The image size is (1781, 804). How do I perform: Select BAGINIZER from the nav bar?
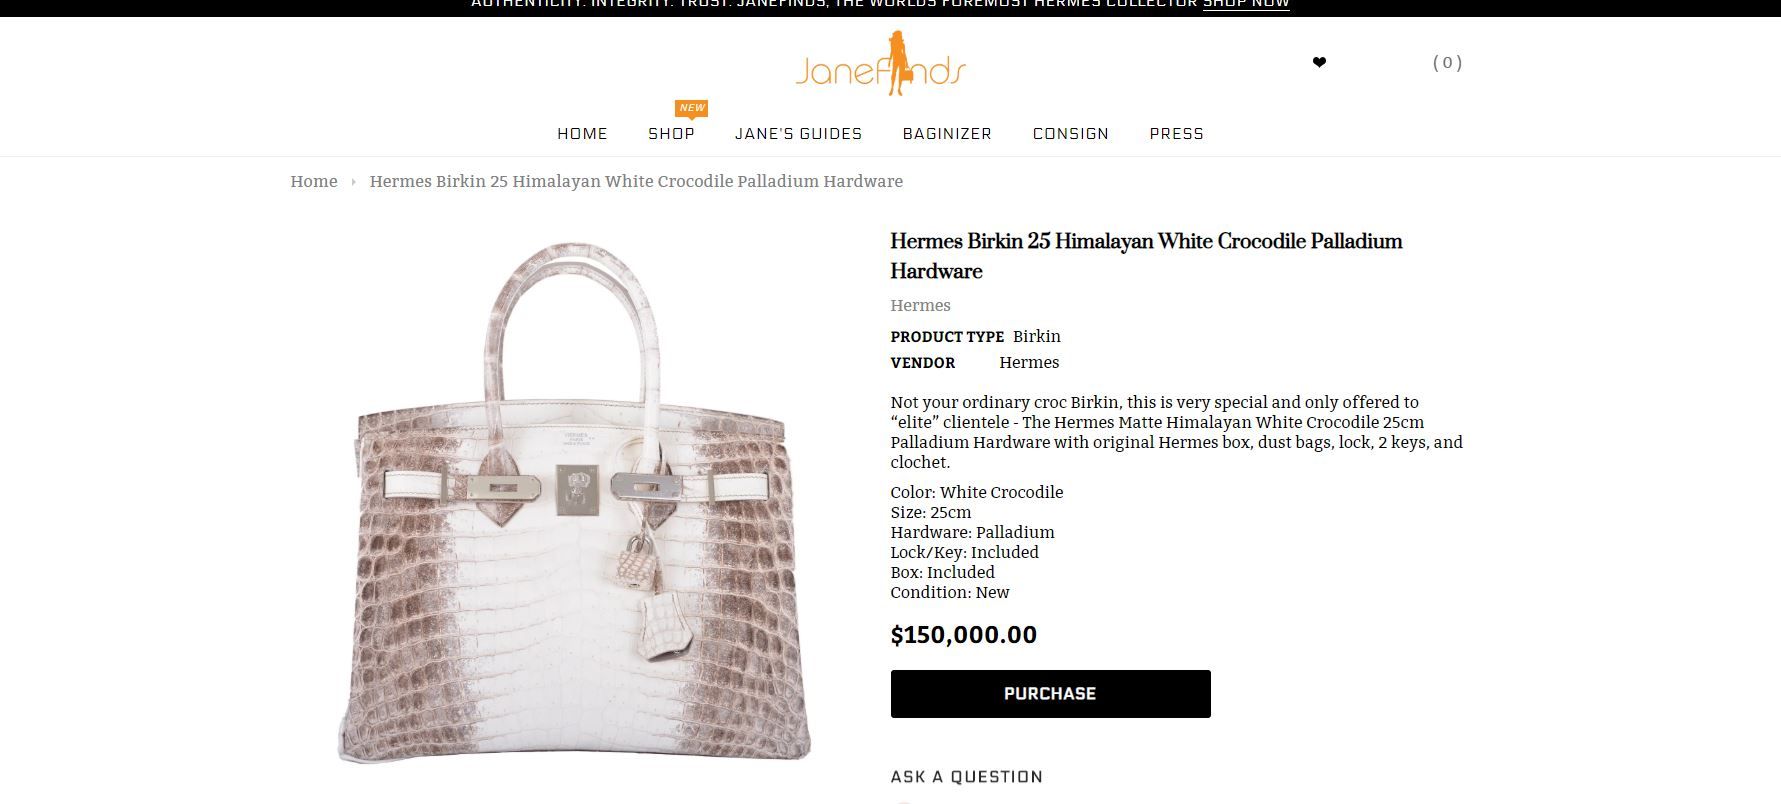tap(947, 134)
